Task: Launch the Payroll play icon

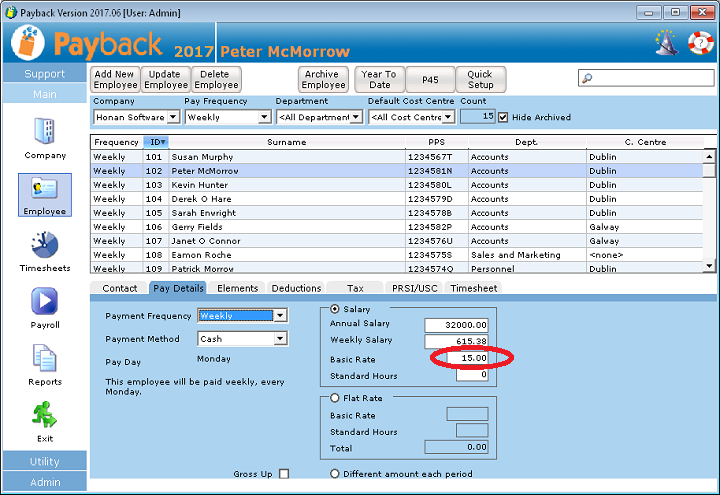Action: [45, 302]
